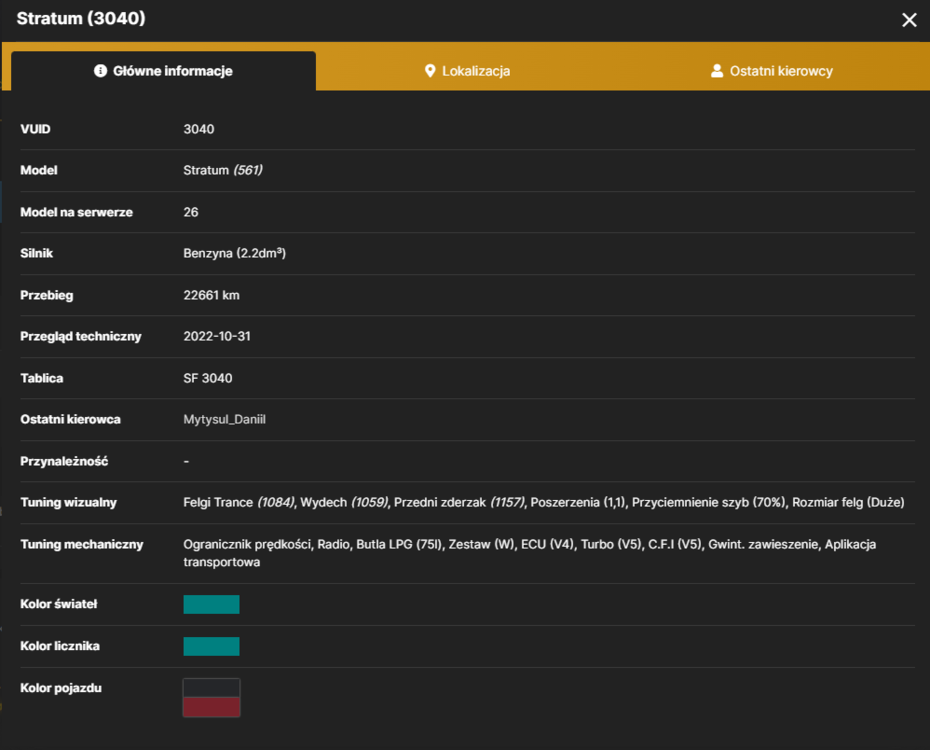Click the person icon for drivers
Viewport: 930px width, 750px height.
(x=716, y=71)
